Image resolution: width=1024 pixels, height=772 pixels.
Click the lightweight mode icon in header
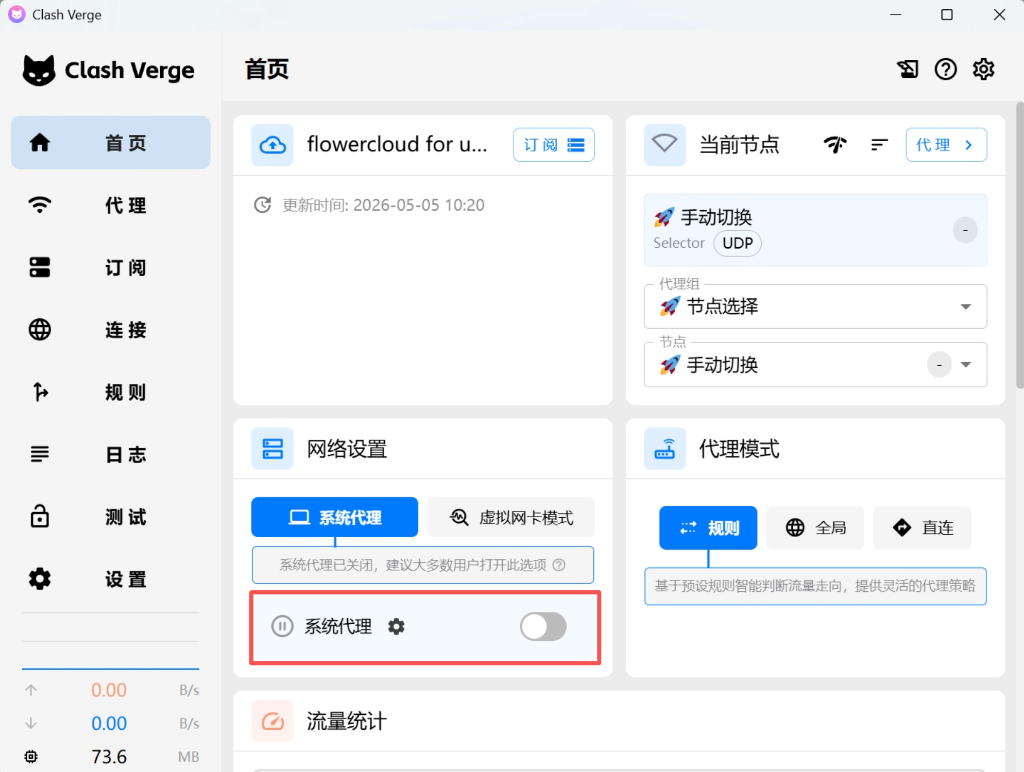click(x=908, y=69)
